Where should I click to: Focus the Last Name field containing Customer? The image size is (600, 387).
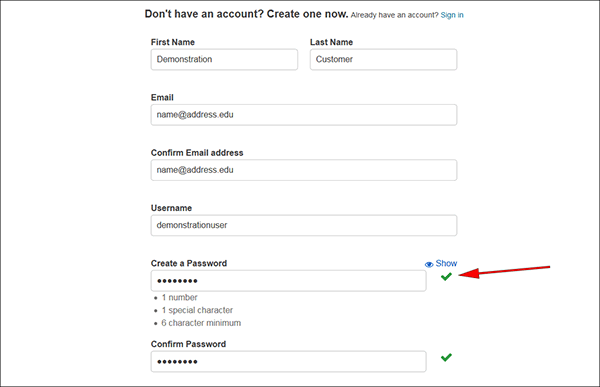click(x=383, y=59)
